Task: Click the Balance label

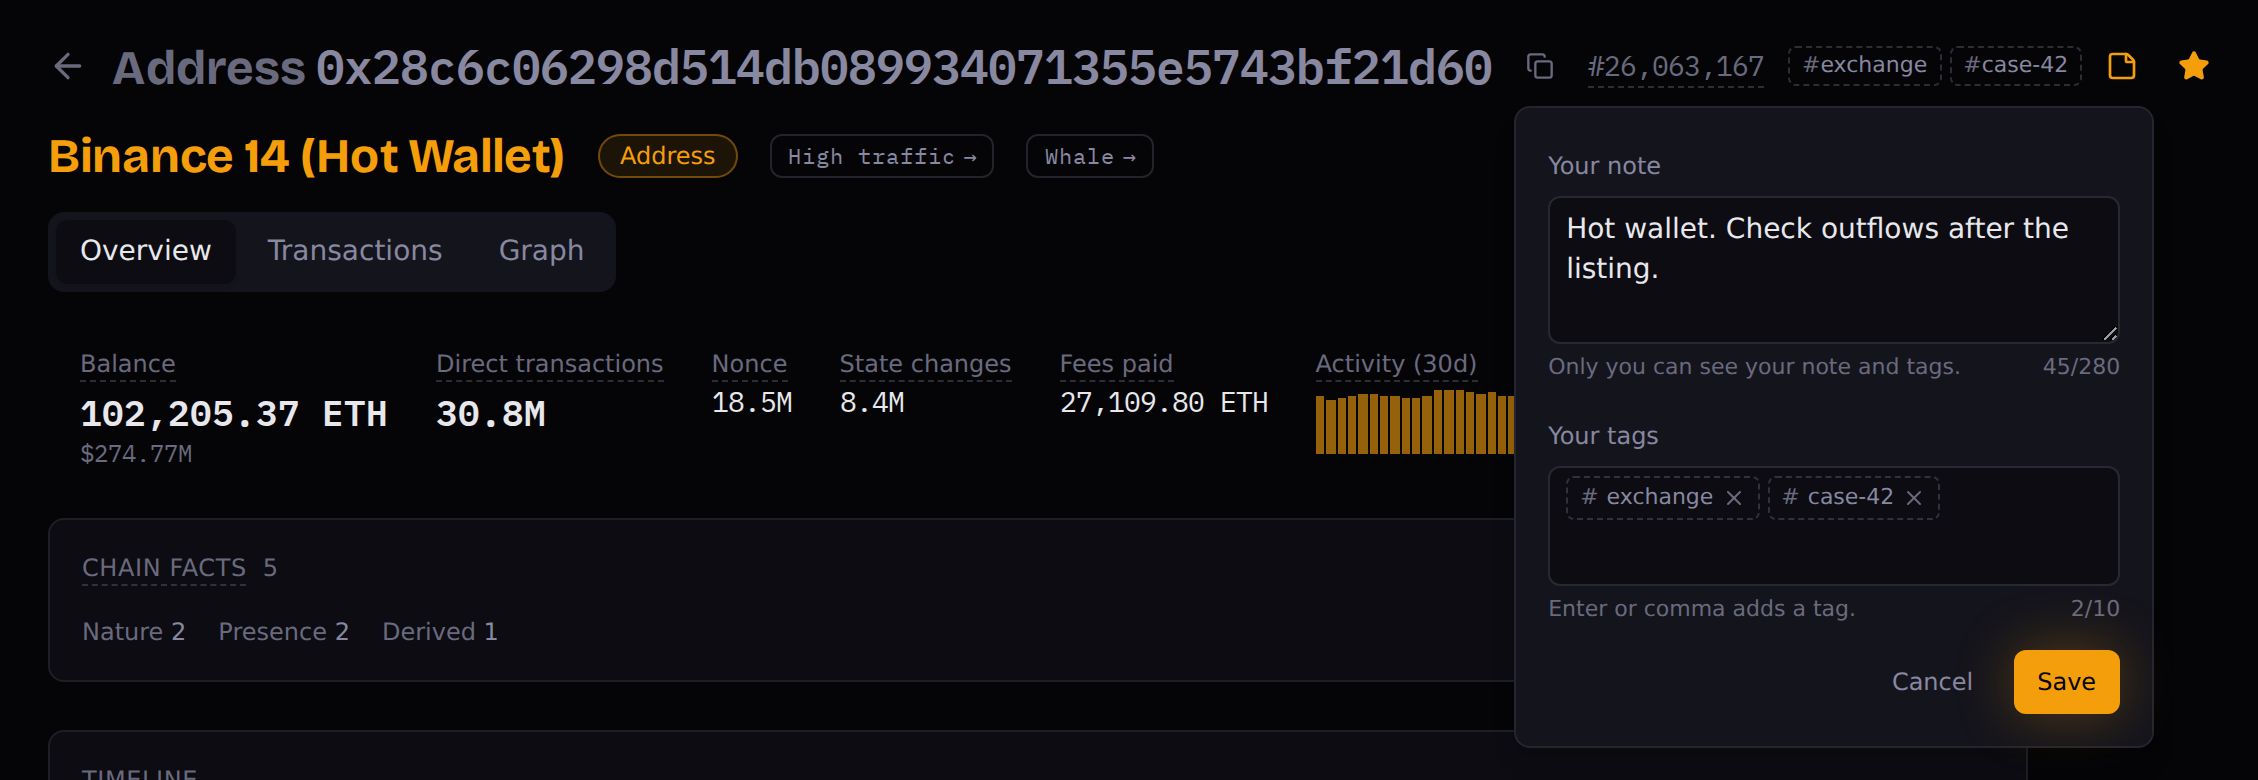Action: click(128, 364)
